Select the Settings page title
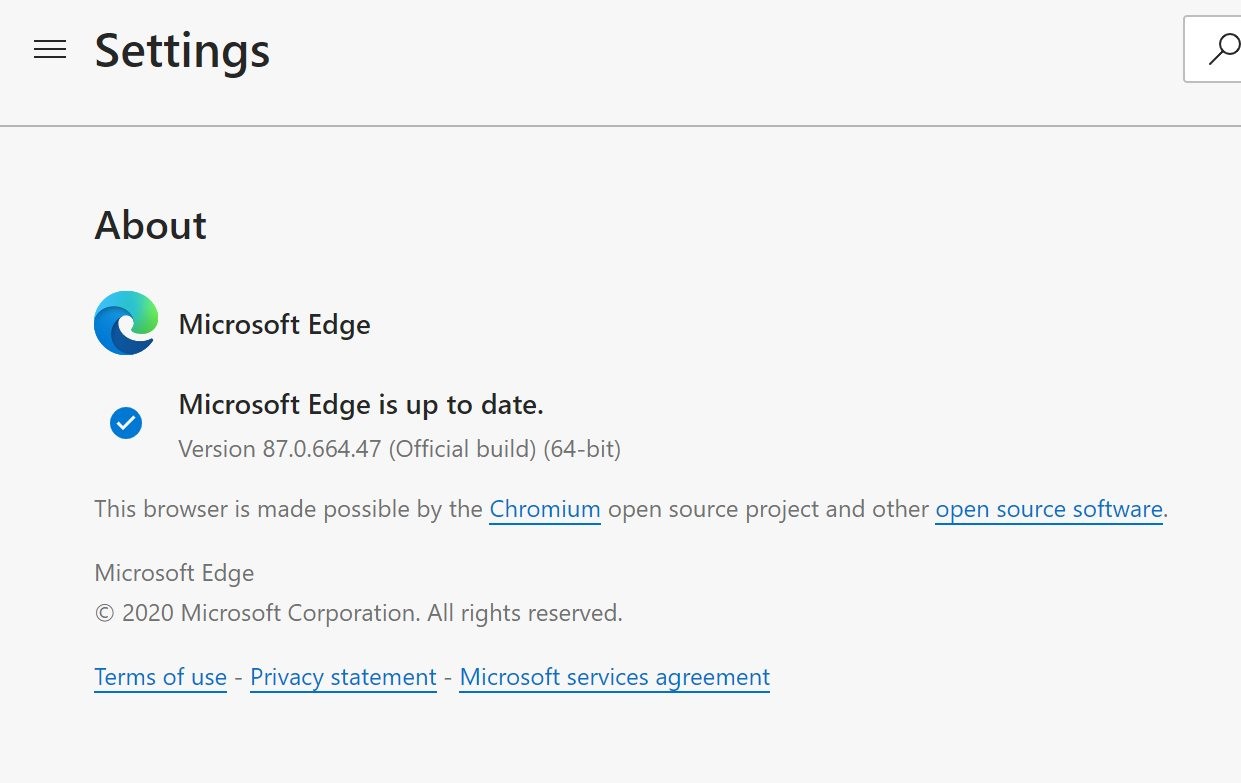The width and height of the screenshot is (1241, 783). pyautogui.click(x=182, y=51)
